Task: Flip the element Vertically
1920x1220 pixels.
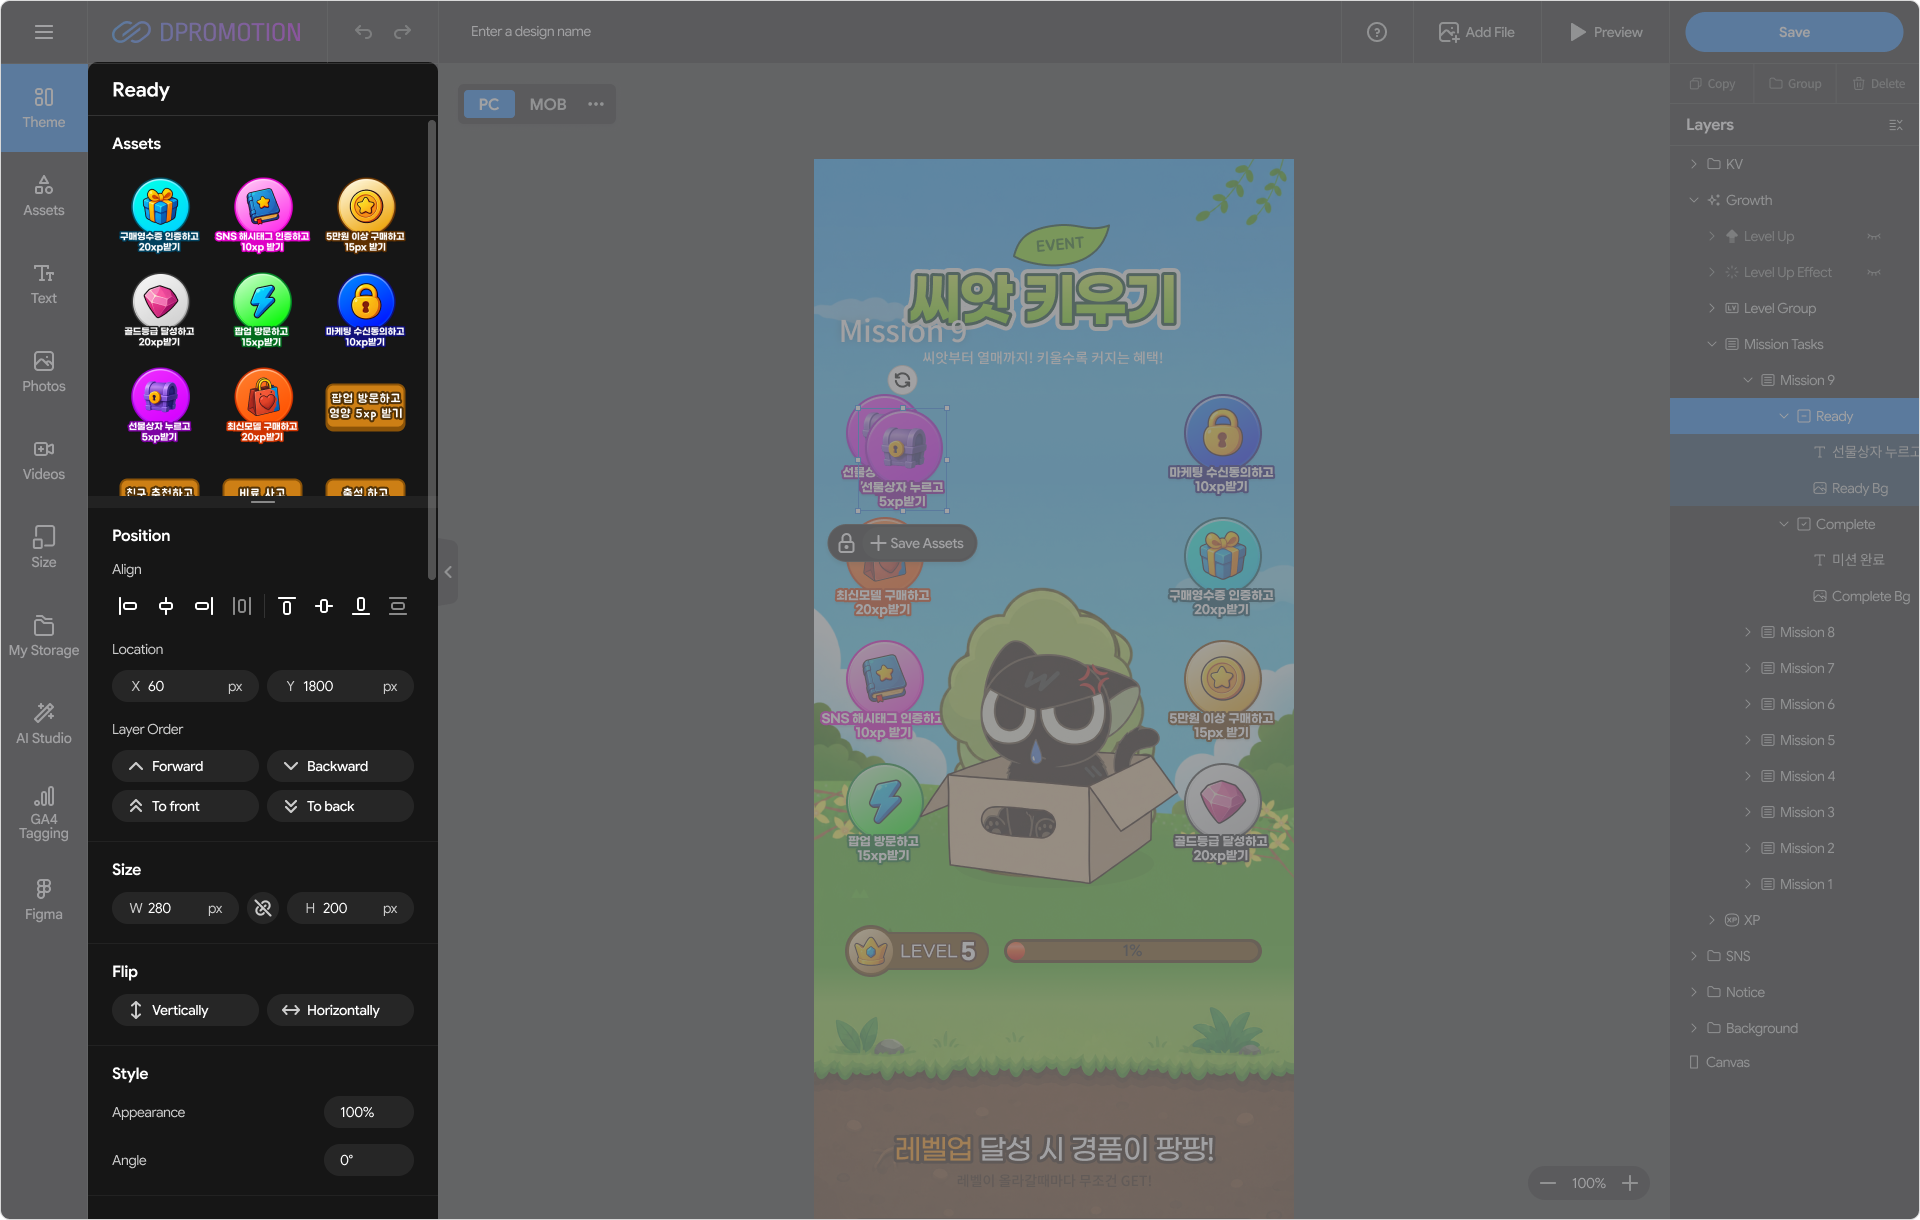Action: pos(185,1010)
